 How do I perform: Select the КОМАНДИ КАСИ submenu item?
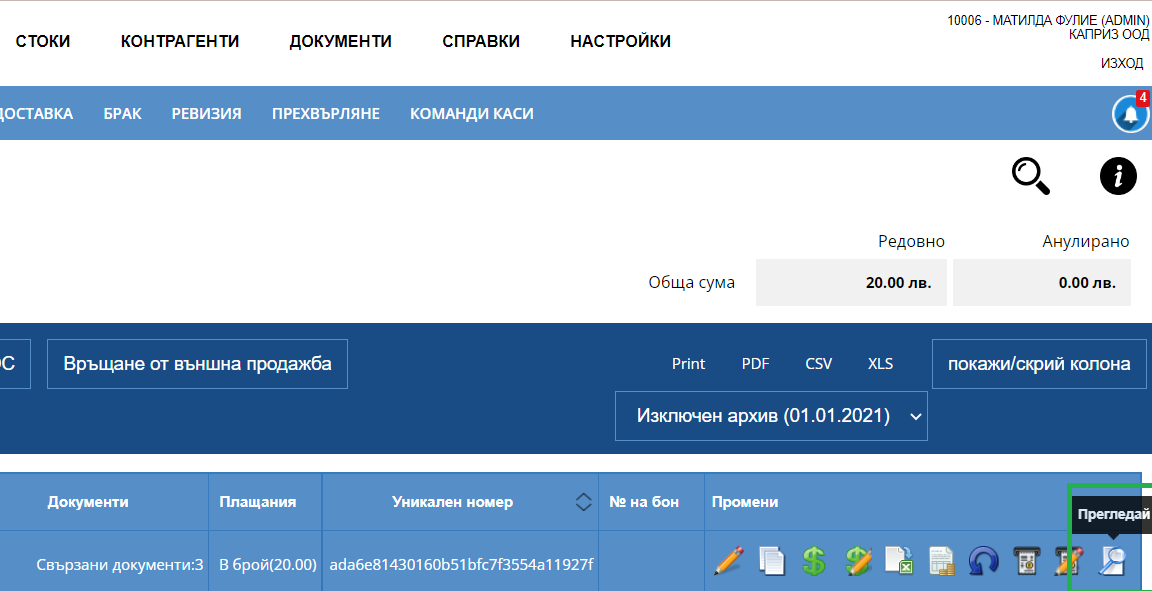472,113
